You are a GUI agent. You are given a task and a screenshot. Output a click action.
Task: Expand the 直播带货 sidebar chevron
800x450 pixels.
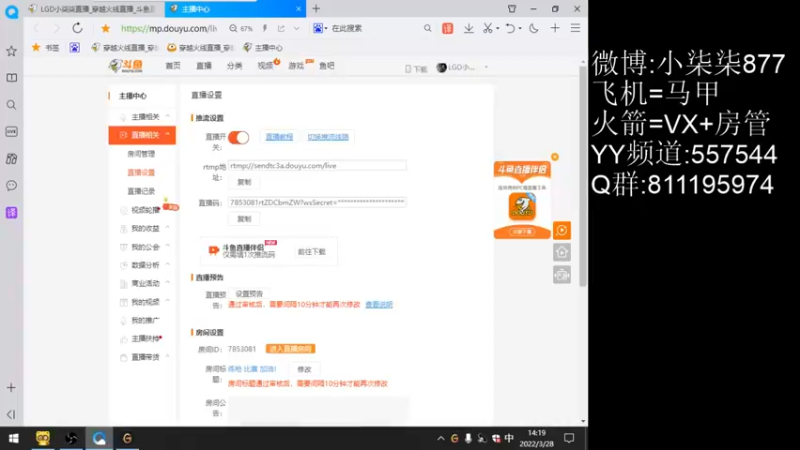point(167,357)
